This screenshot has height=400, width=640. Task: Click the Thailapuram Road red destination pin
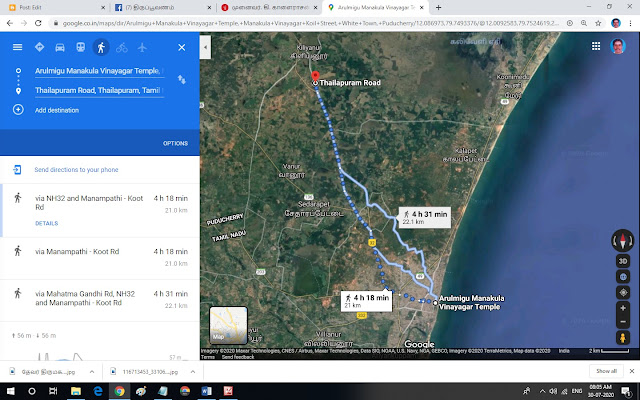pyautogui.click(x=315, y=76)
